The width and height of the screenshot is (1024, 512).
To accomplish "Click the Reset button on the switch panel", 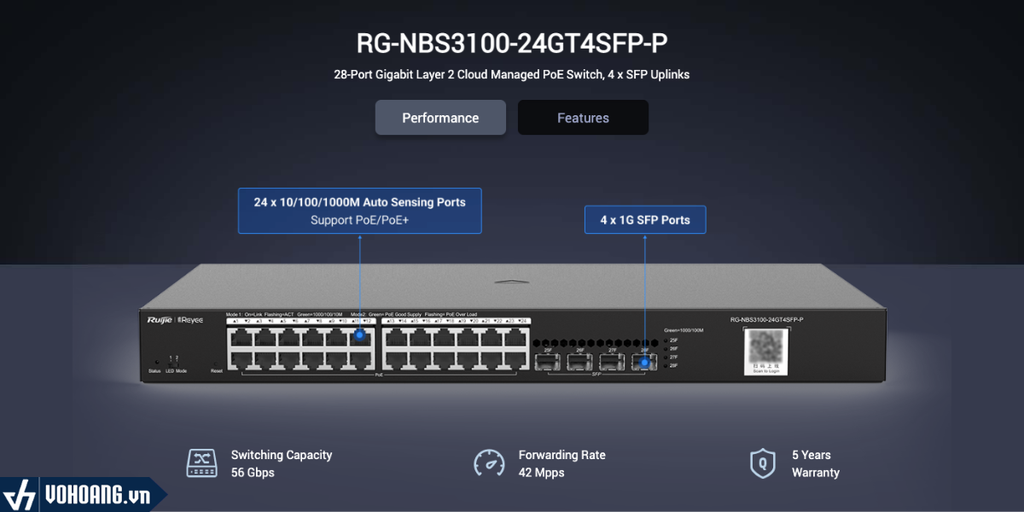I will [x=216, y=363].
